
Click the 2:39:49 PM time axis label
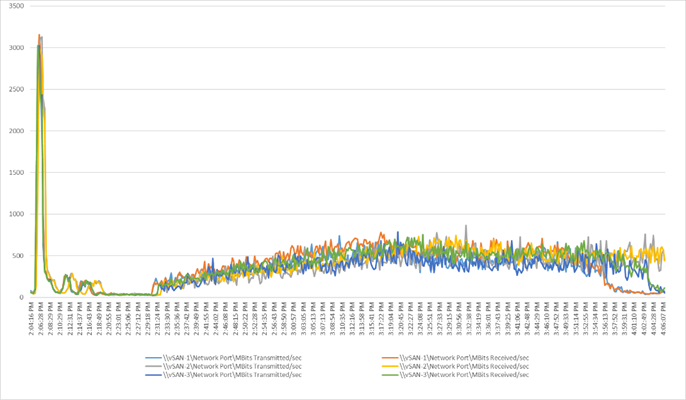[196, 318]
